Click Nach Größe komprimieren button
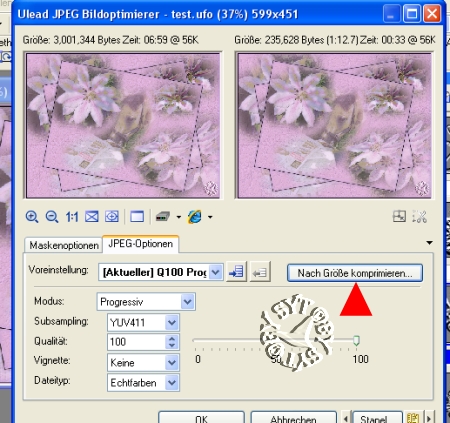Screen dimensions: 450x423 pyautogui.click(x=355, y=273)
